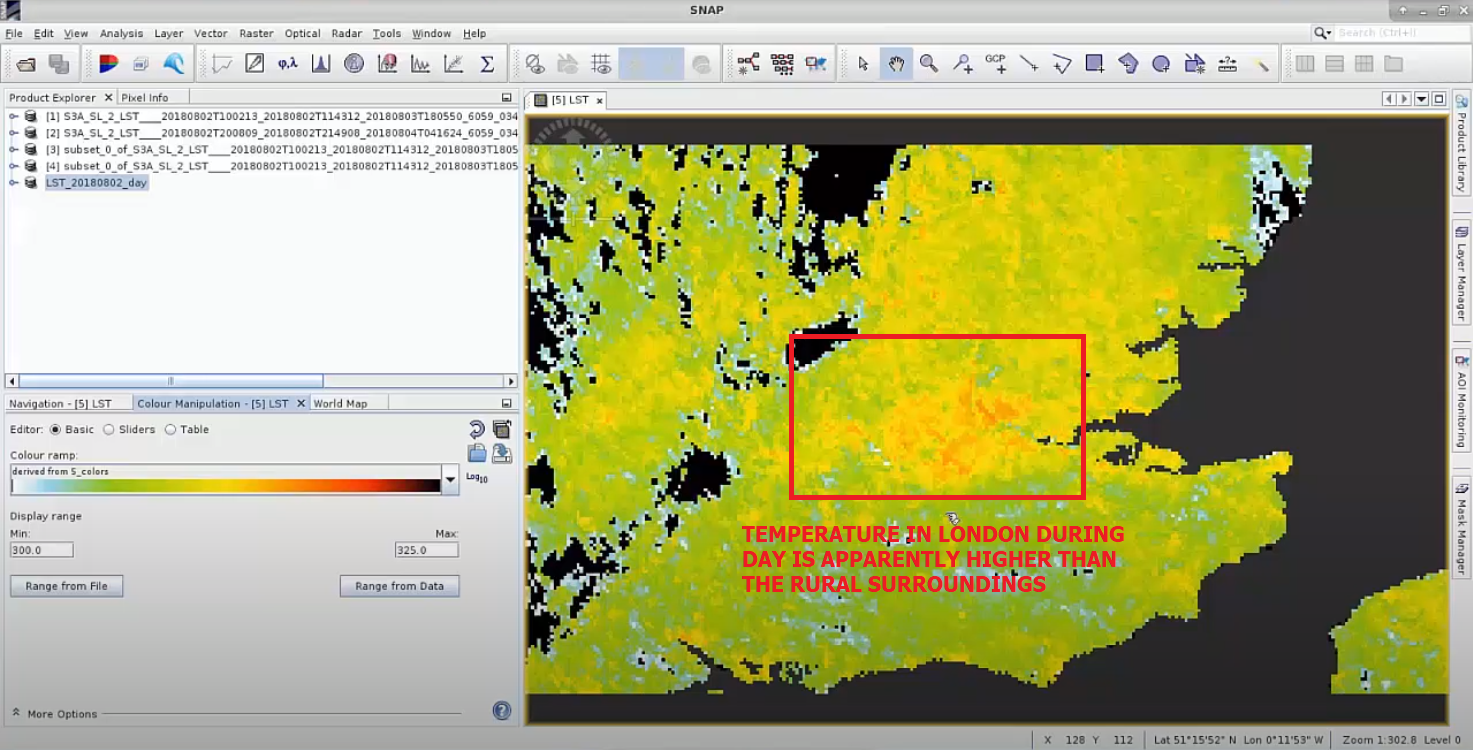Image resolution: width=1473 pixels, height=750 pixels.
Task: Toggle the no-data overlay icon
Action: click(535, 64)
